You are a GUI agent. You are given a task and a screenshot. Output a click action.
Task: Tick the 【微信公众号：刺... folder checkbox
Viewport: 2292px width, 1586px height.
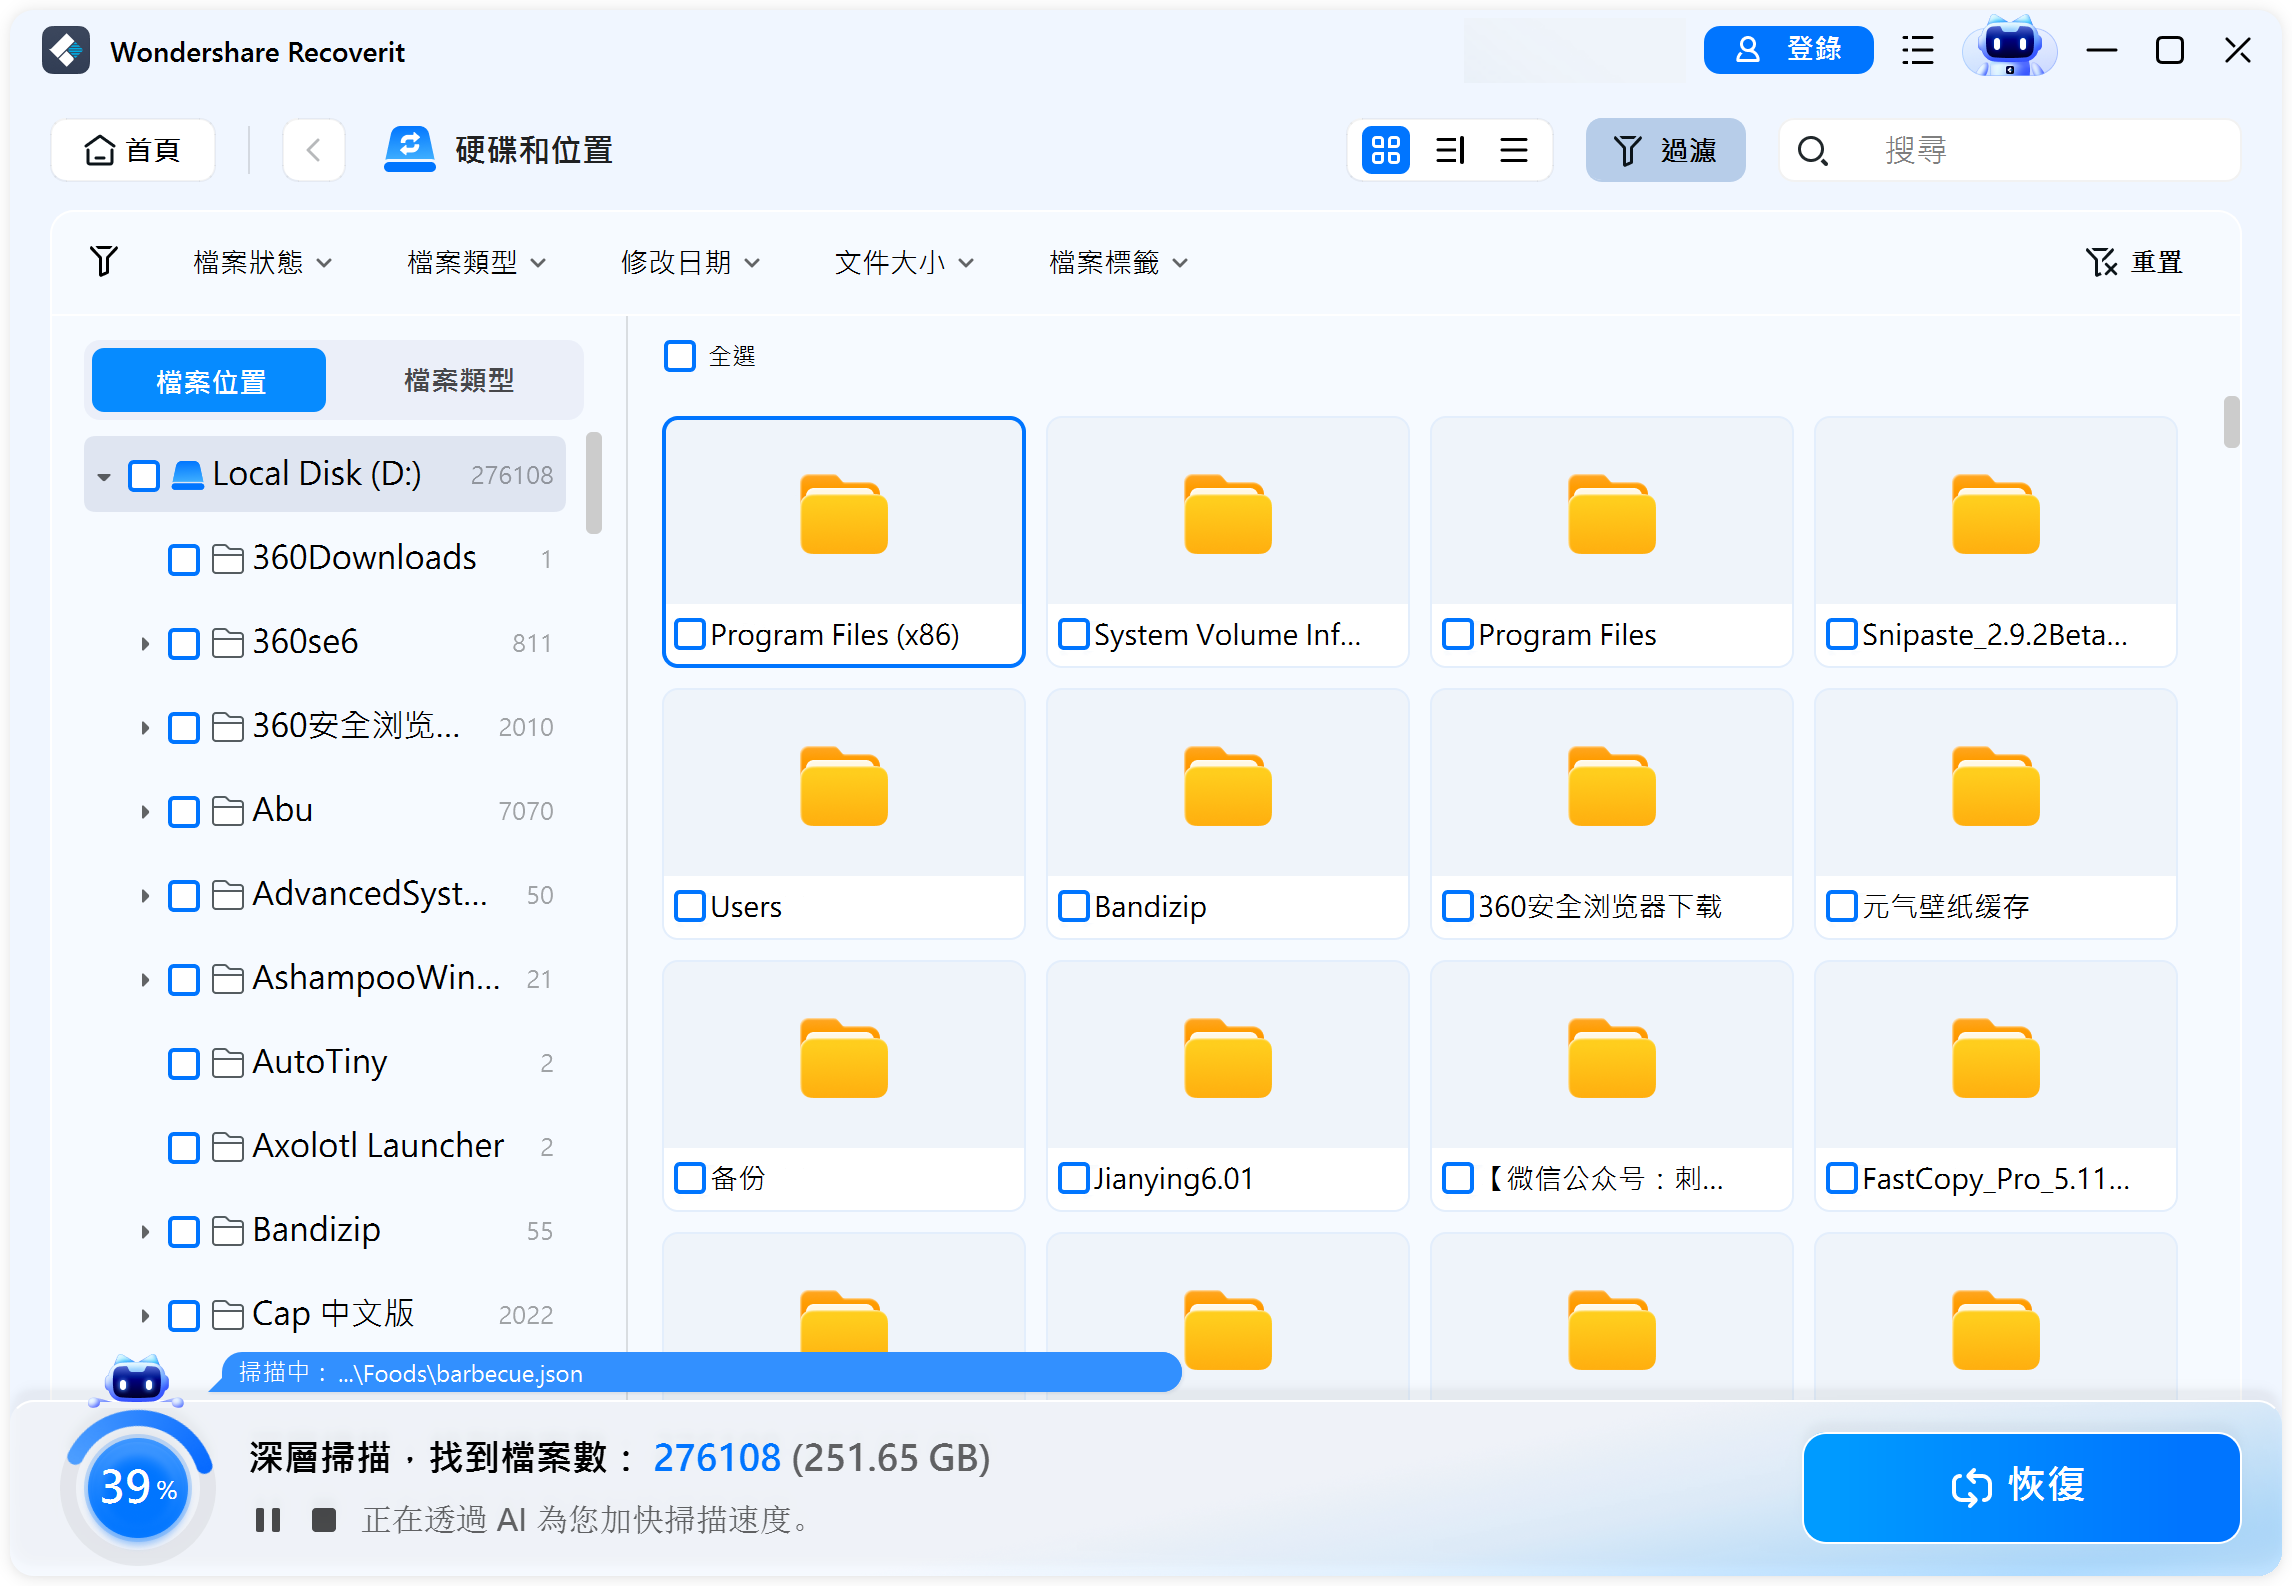click(1458, 1178)
